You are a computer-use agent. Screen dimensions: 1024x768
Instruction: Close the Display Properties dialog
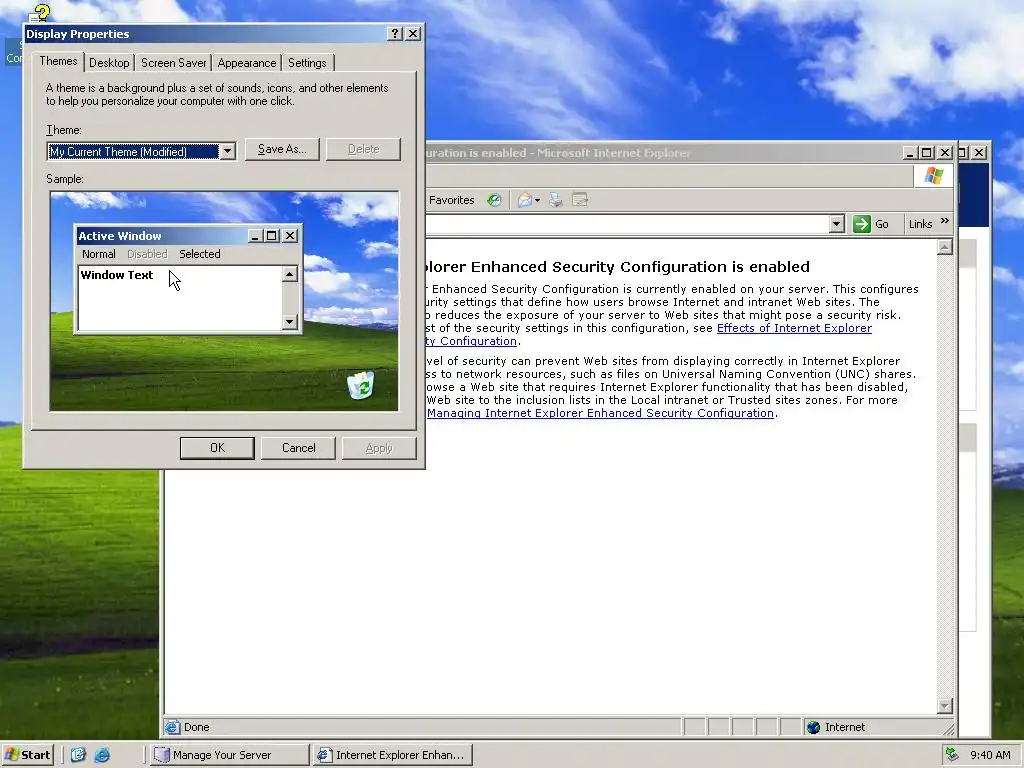coord(413,34)
